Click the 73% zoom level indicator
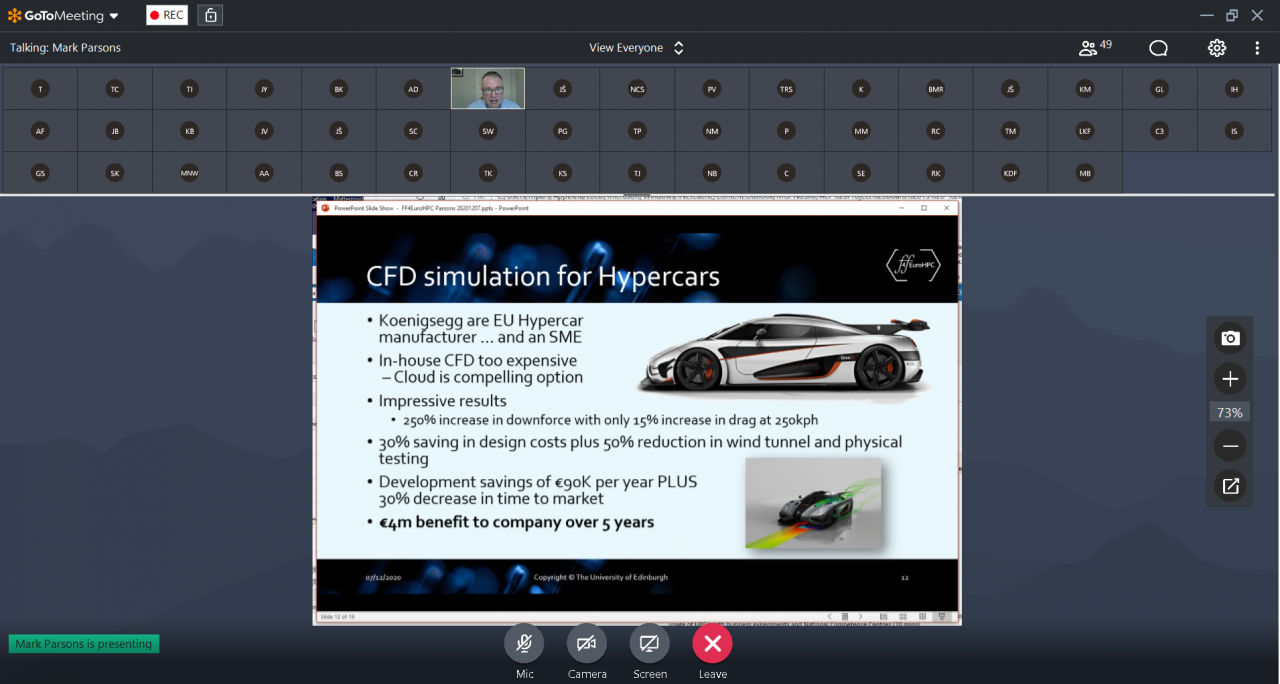Viewport: 1280px width, 684px height. pos(1230,413)
